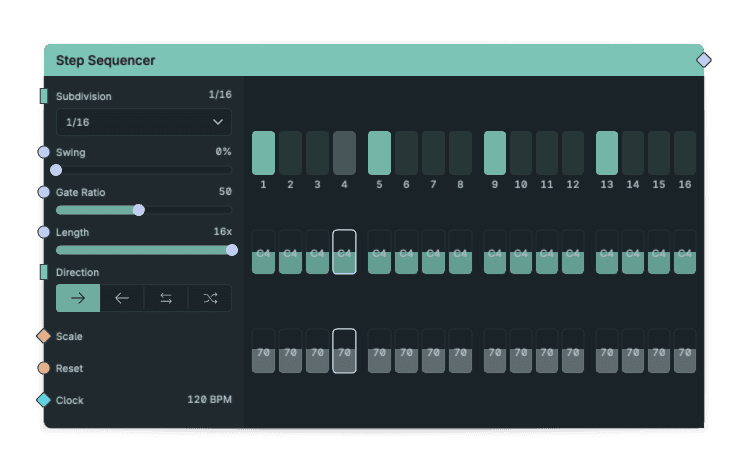This screenshot has width=748, height=472.
Task: Select random shuffle direction icon
Action: 210,298
